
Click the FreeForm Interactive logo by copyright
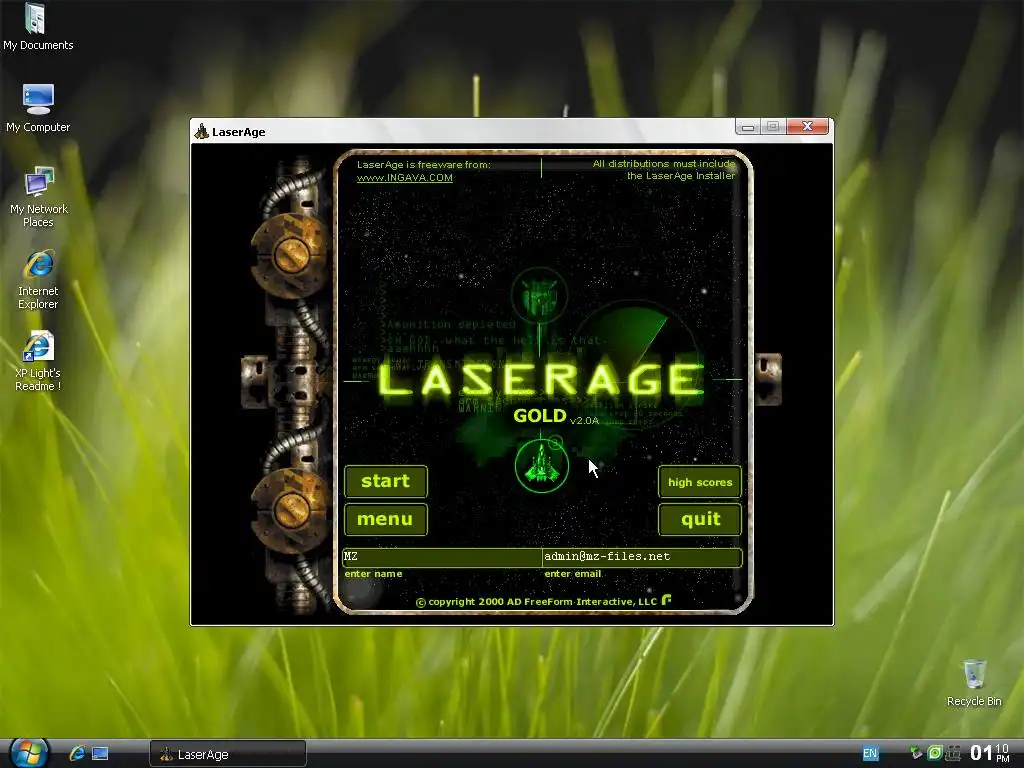click(666, 600)
